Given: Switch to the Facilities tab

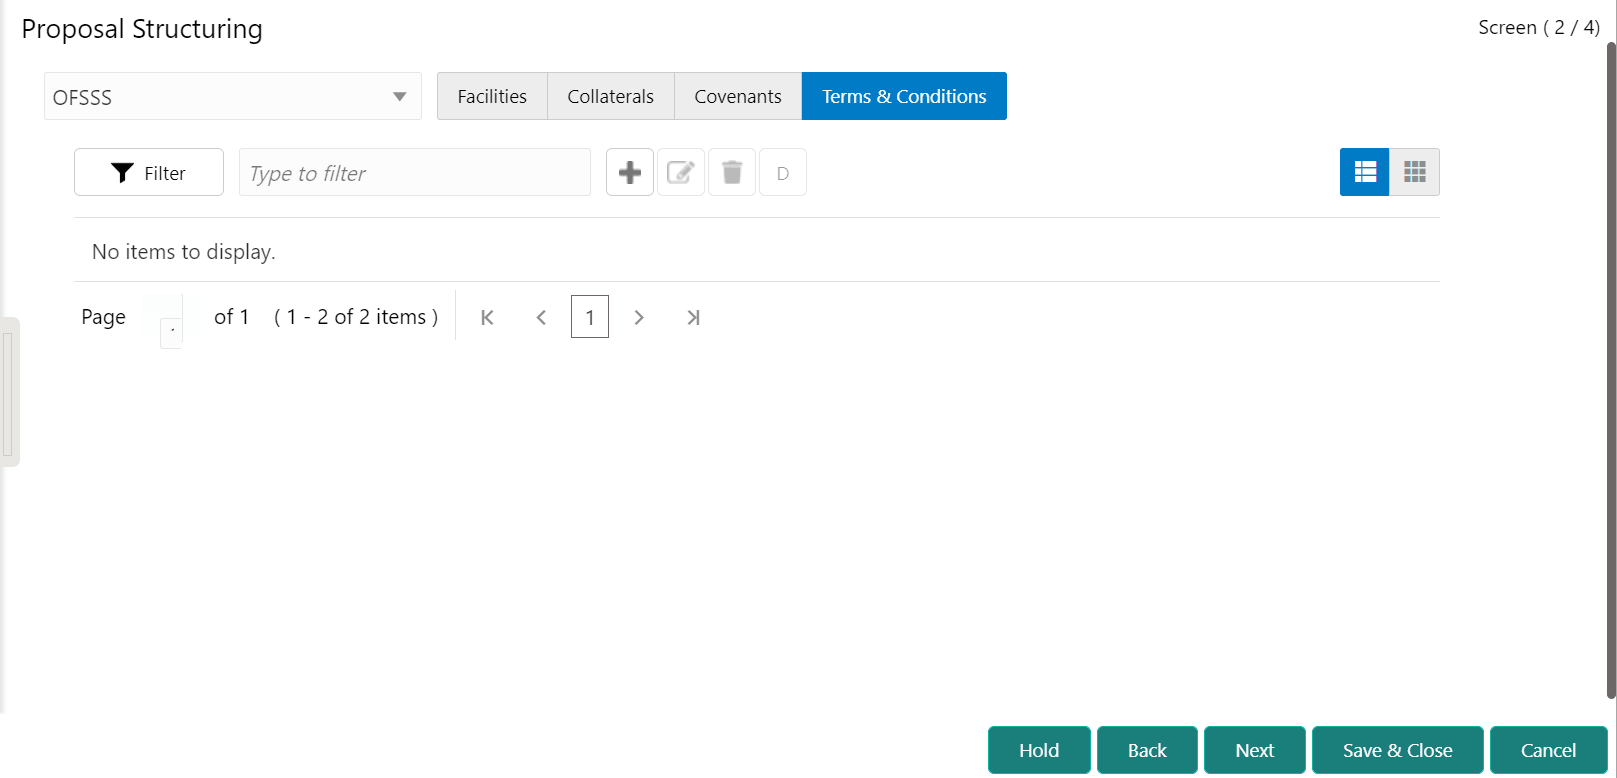Looking at the screenshot, I should click(x=492, y=96).
